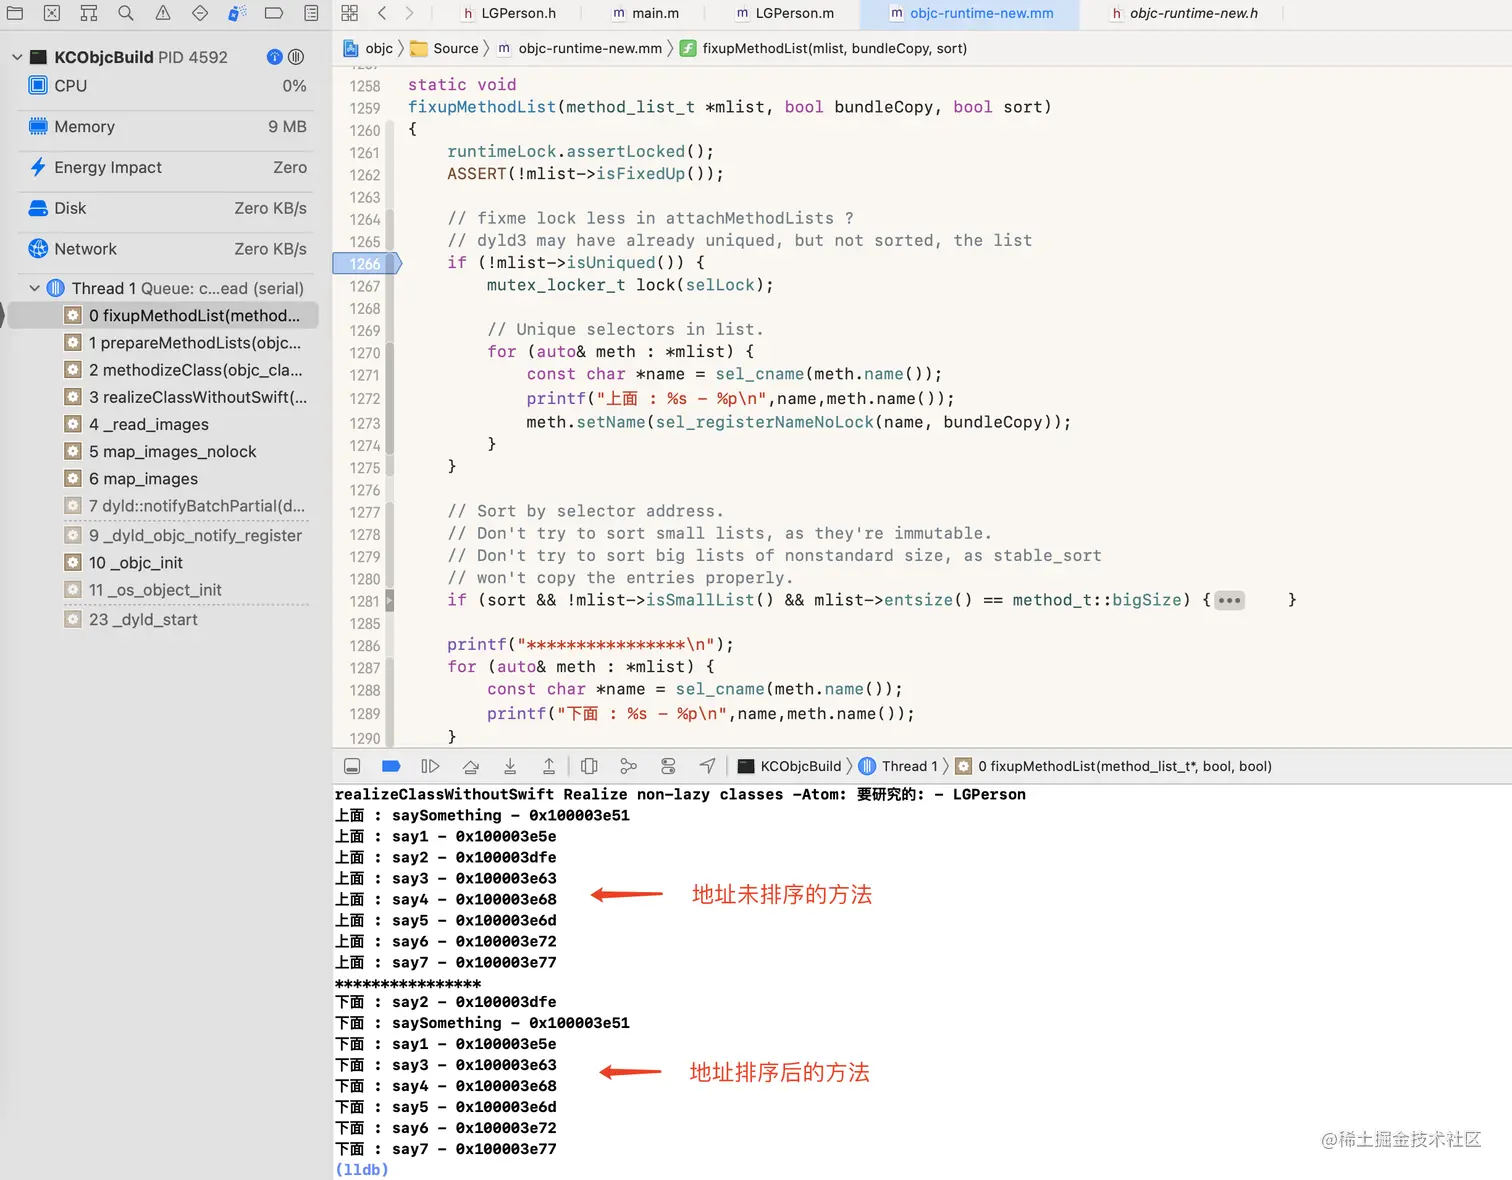Open the related items grid menu

[x=349, y=13]
